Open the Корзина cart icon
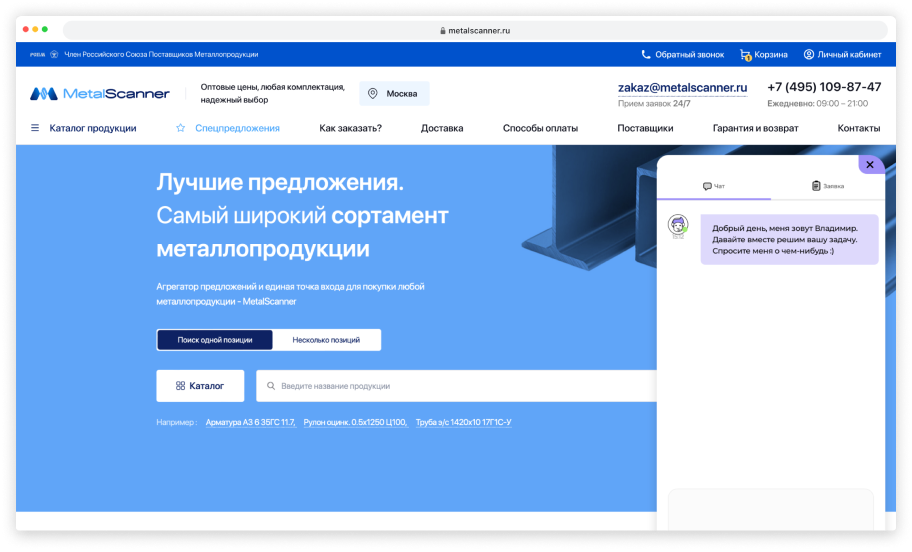Viewport: 912px width, 552px height. coord(745,55)
